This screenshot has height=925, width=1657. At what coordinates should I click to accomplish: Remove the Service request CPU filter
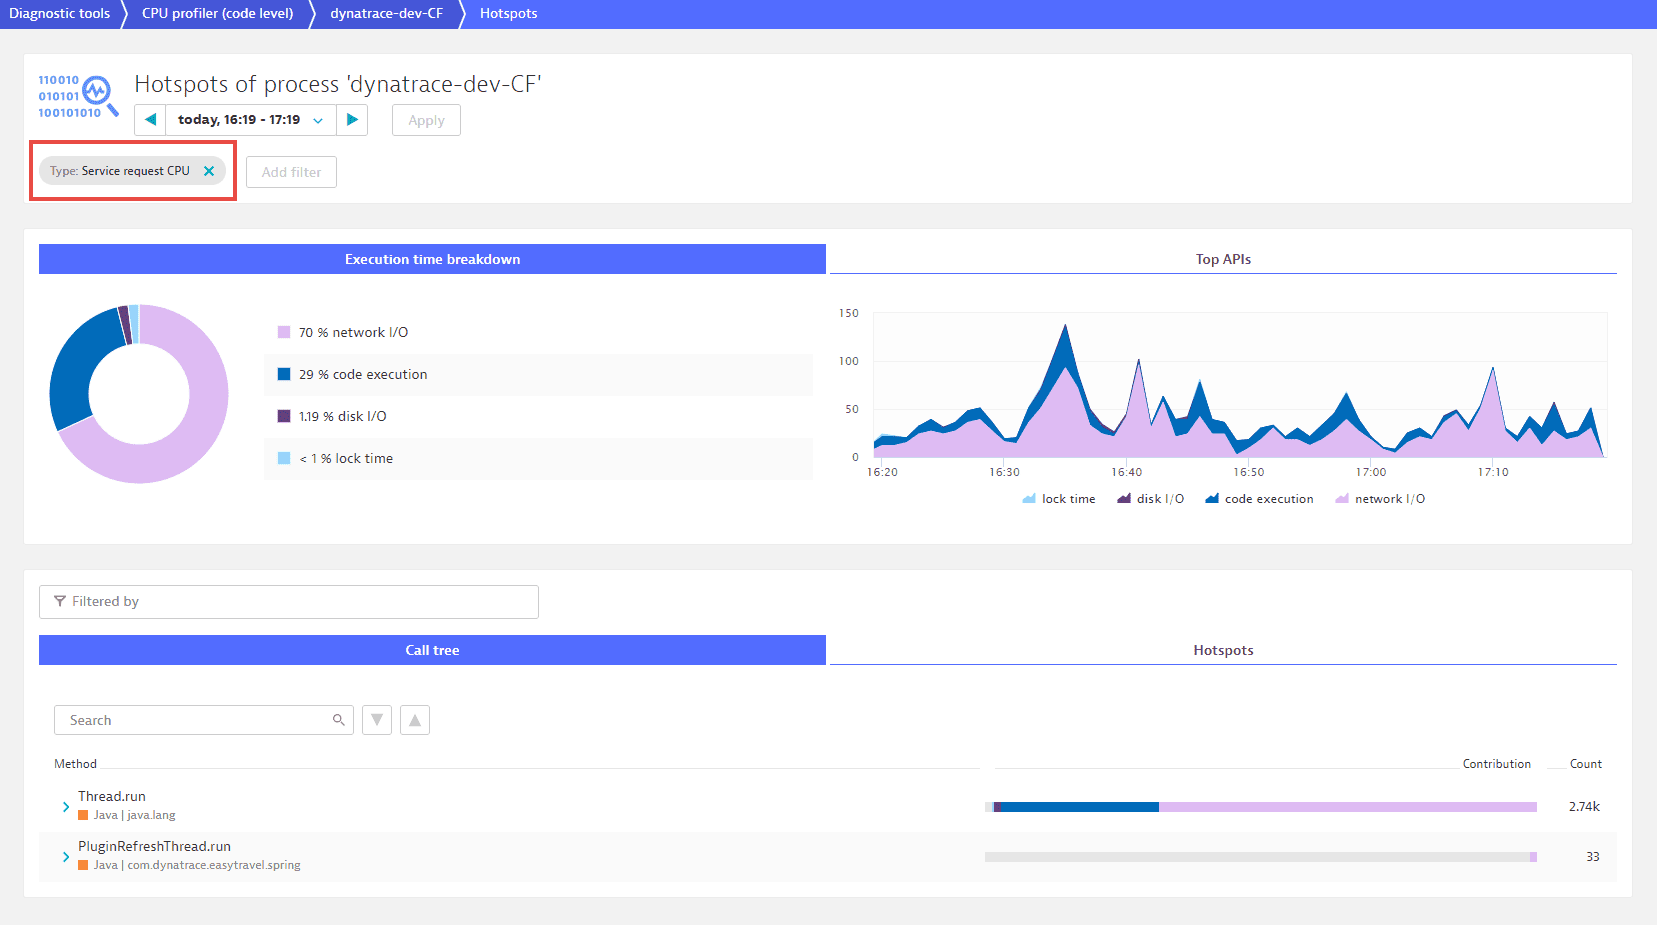[209, 171]
